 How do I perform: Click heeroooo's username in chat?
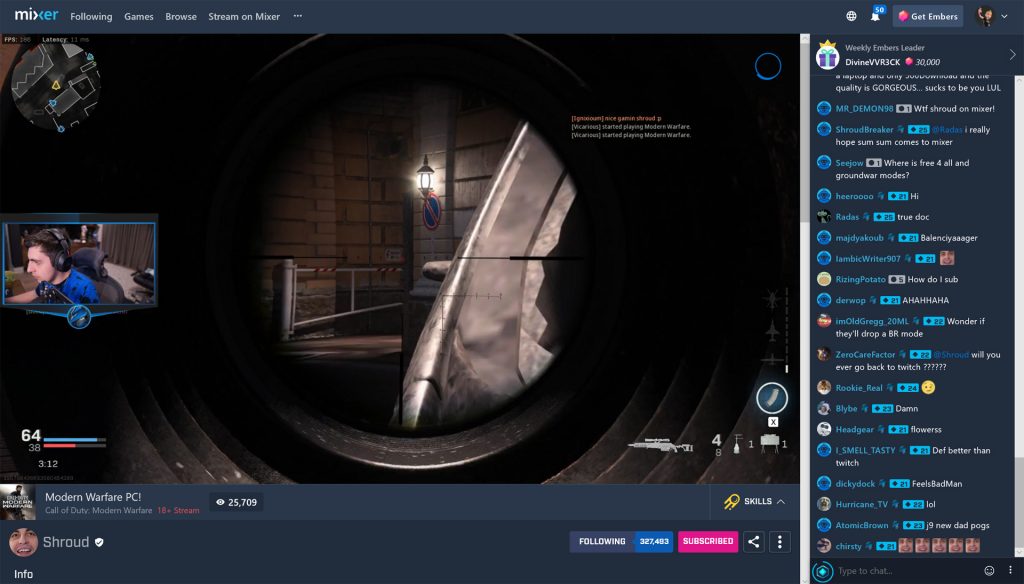coord(854,196)
